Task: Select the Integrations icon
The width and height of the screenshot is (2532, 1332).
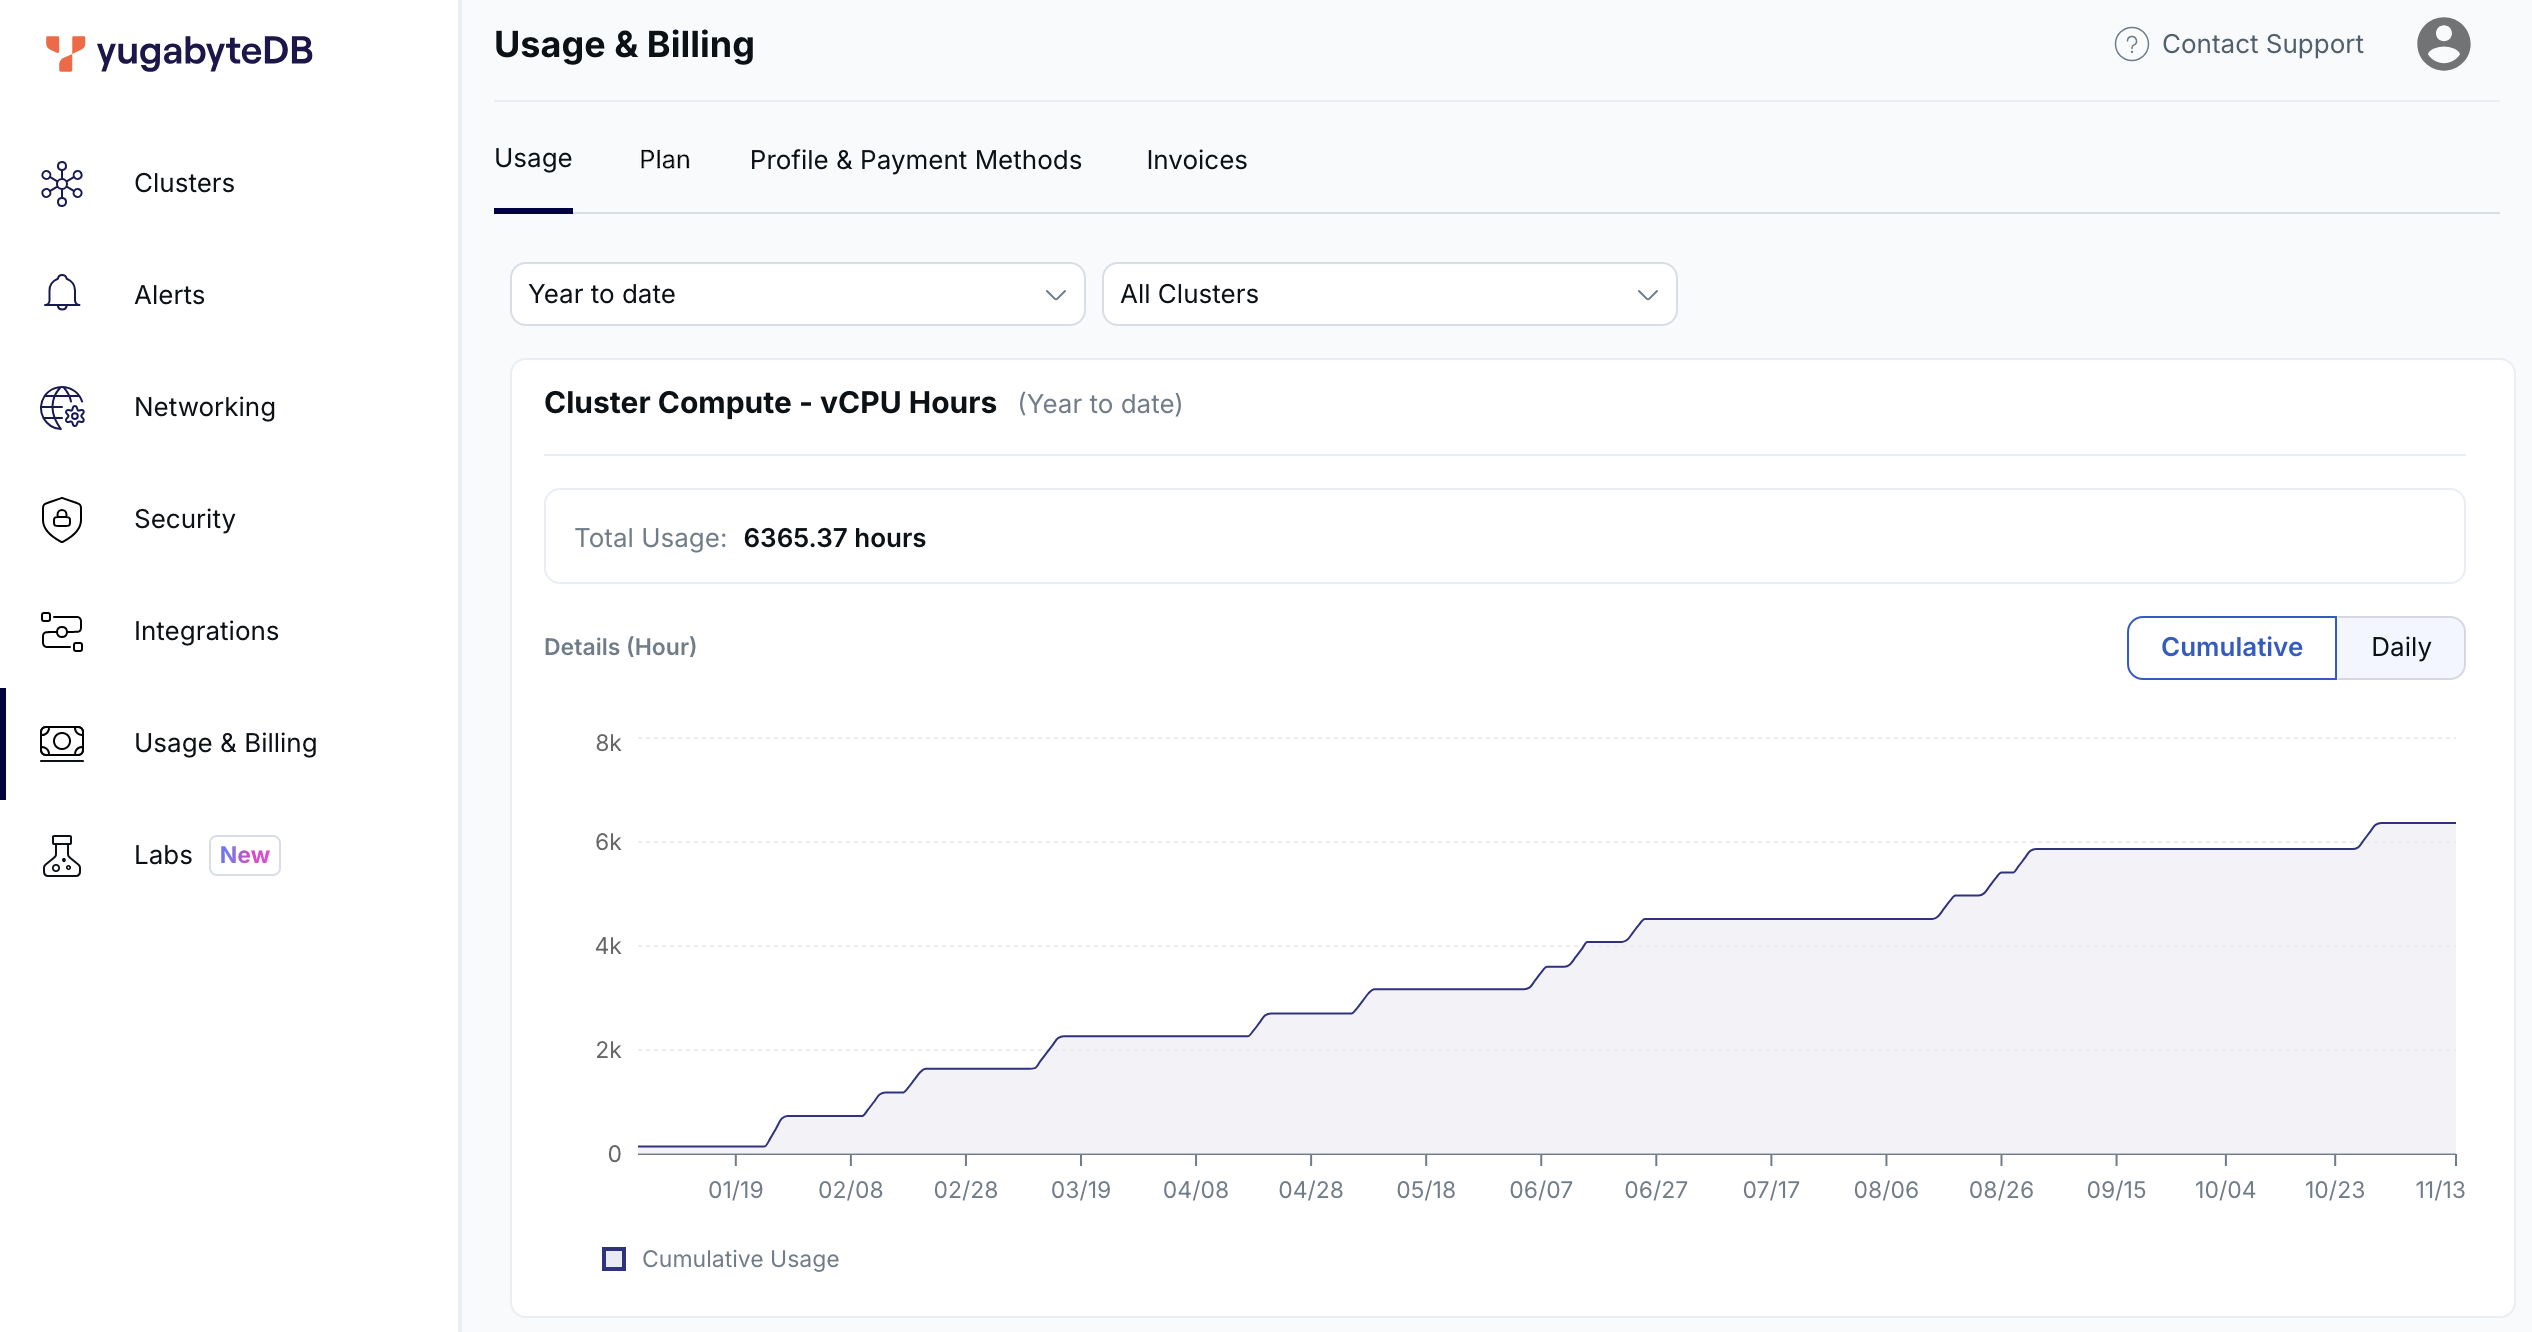Action: pyautogui.click(x=61, y=631)
